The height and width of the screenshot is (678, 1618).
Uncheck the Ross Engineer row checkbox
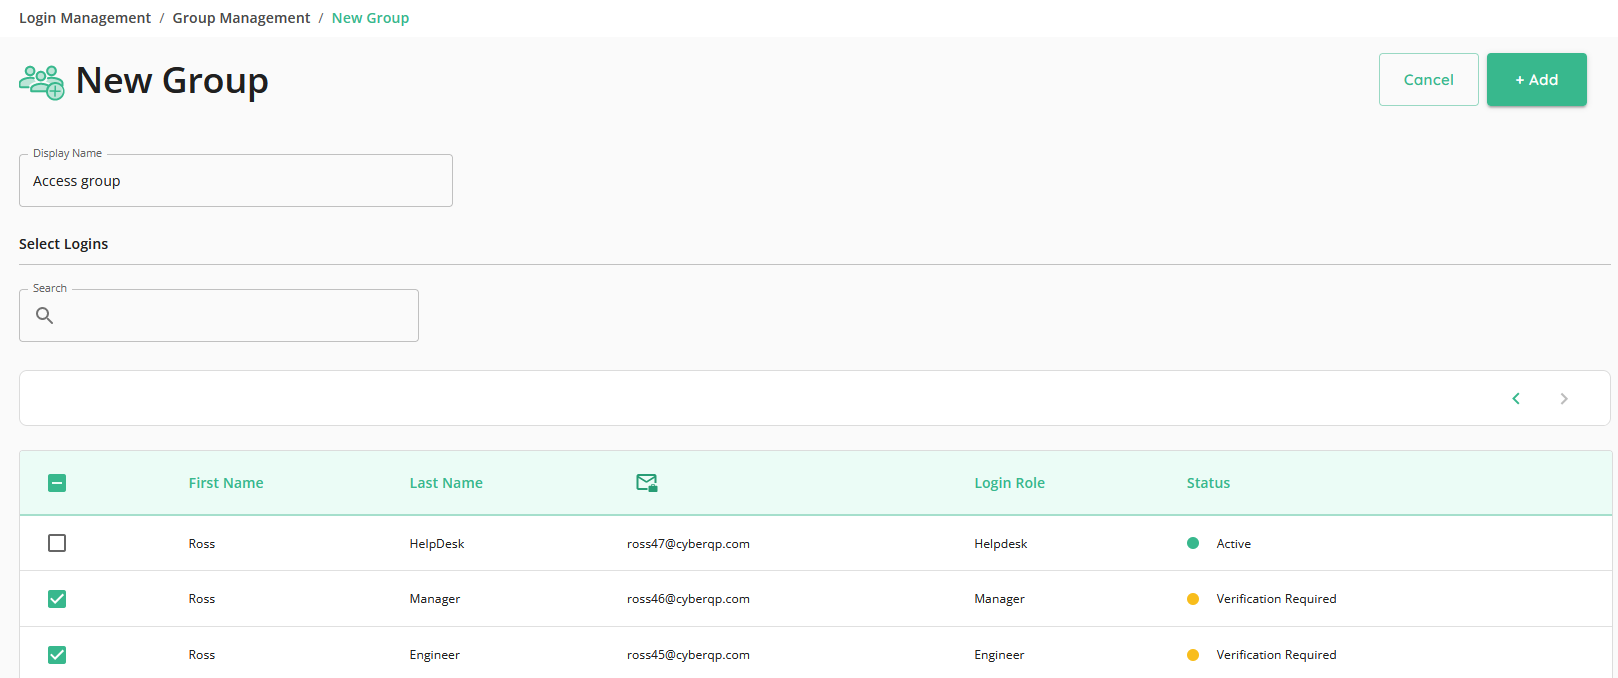click(57, 655)
